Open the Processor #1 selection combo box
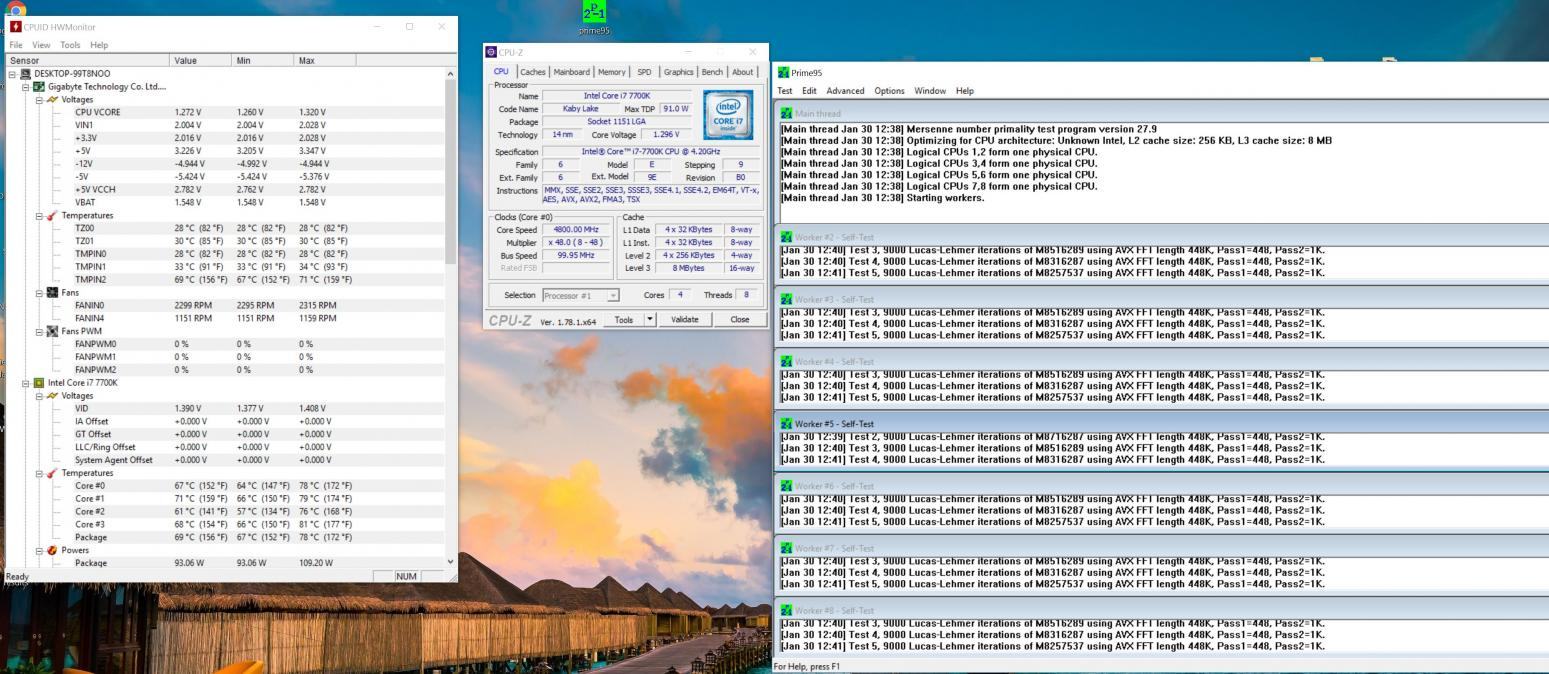The image size is (1549, 674). [x=581, y=295]
